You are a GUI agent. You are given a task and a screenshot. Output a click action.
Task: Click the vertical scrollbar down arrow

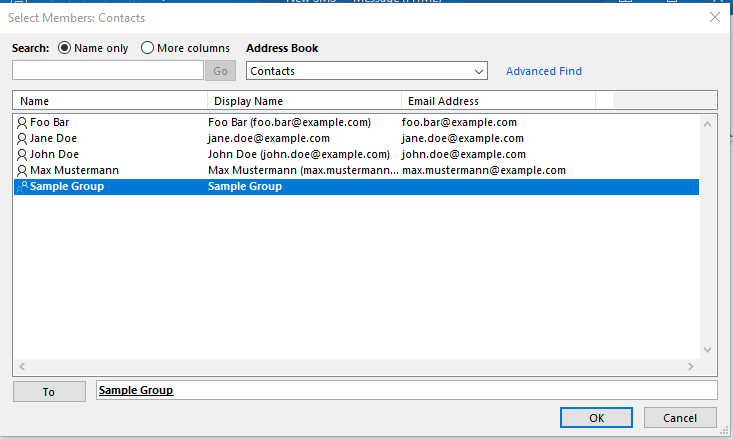pos(707,350)
